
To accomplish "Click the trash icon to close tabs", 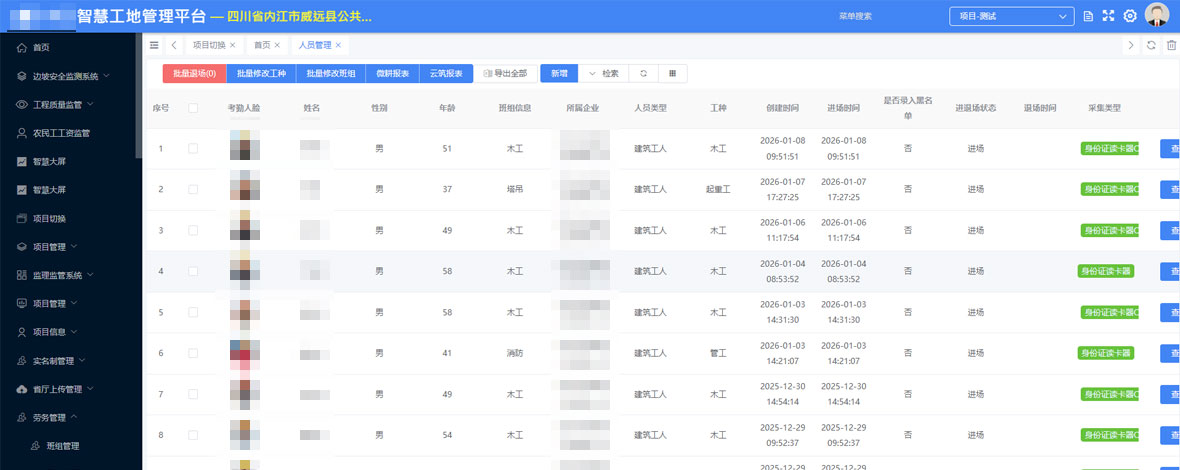I will coord(1172,45).
